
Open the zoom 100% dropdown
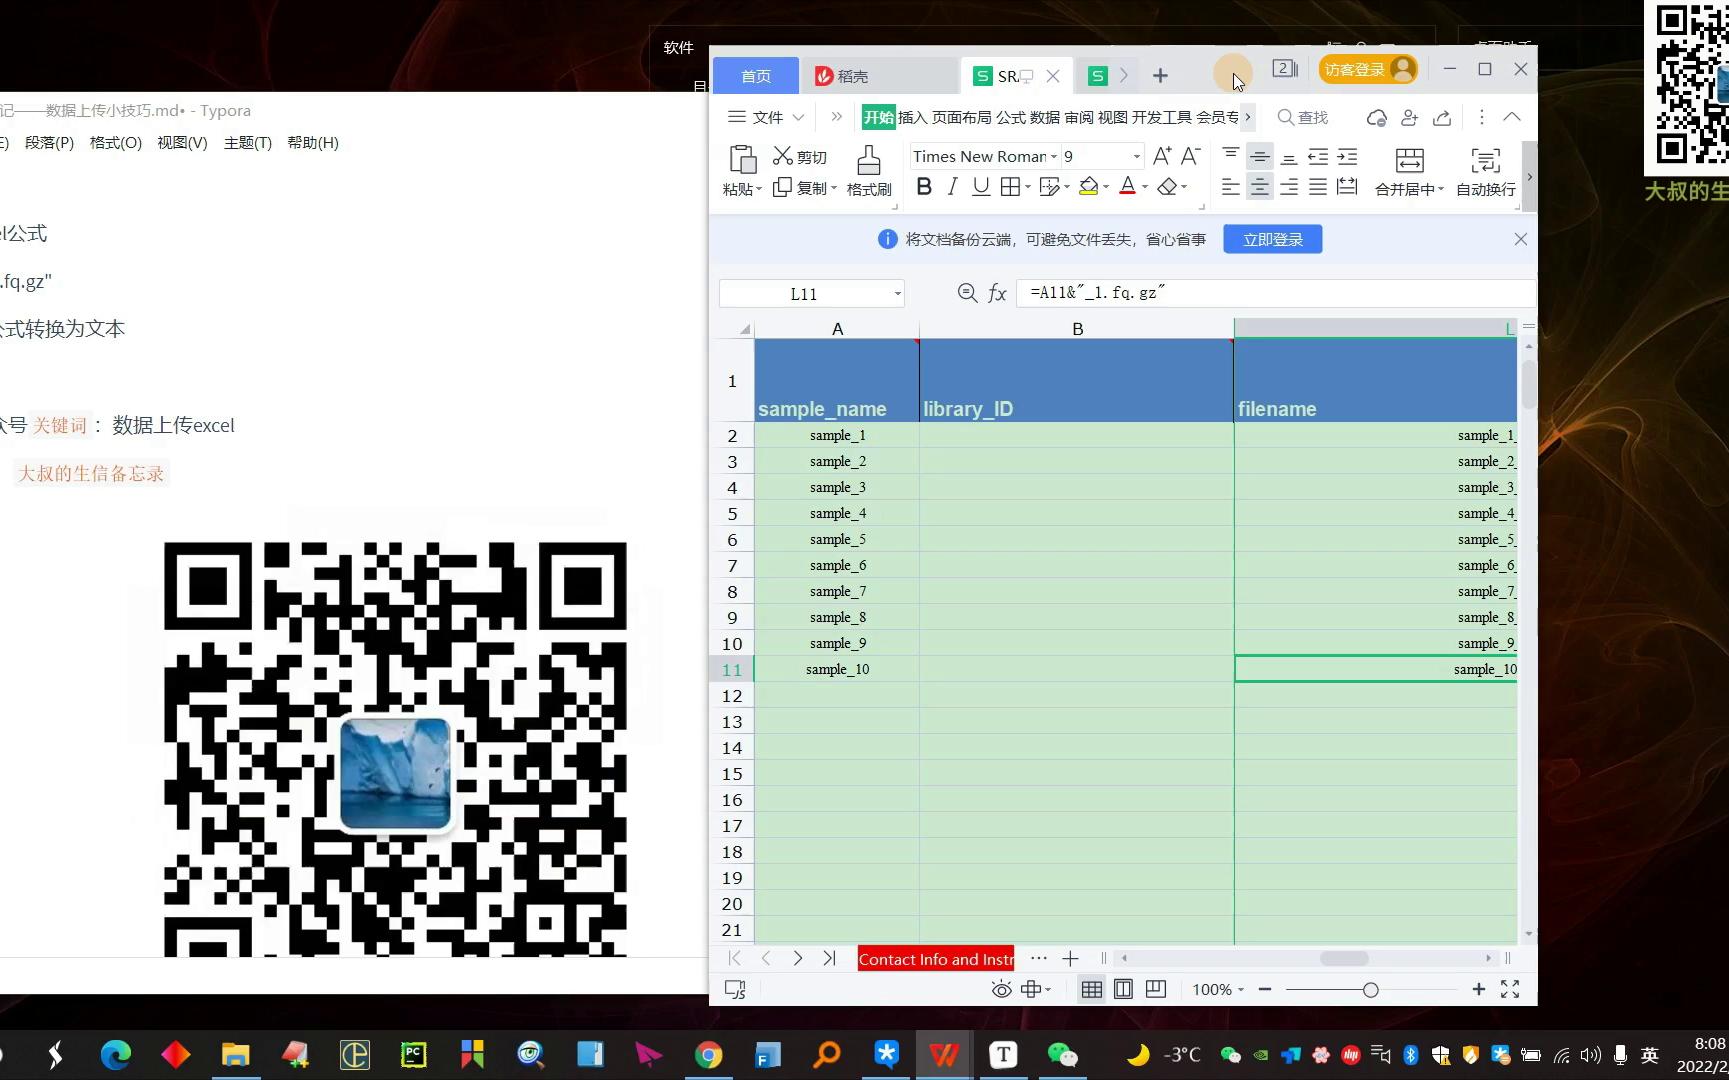(1240, 989)
